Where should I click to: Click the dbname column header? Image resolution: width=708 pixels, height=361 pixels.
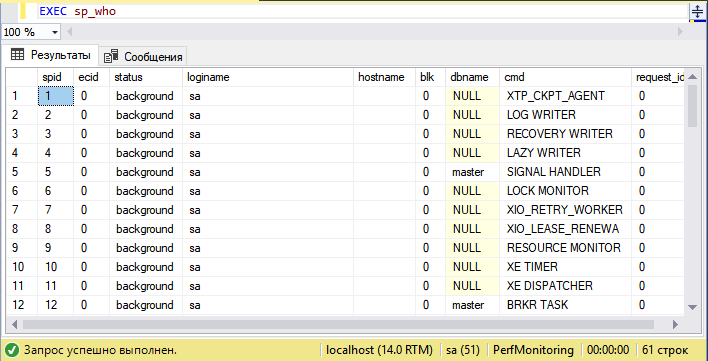coord(472,77)
